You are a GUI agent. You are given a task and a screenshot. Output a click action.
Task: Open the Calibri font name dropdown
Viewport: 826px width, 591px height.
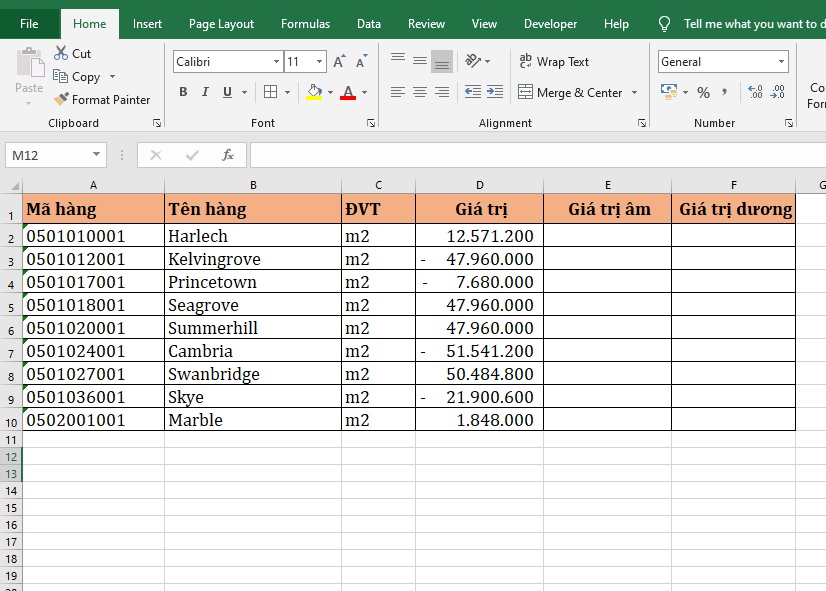point(276,62)
